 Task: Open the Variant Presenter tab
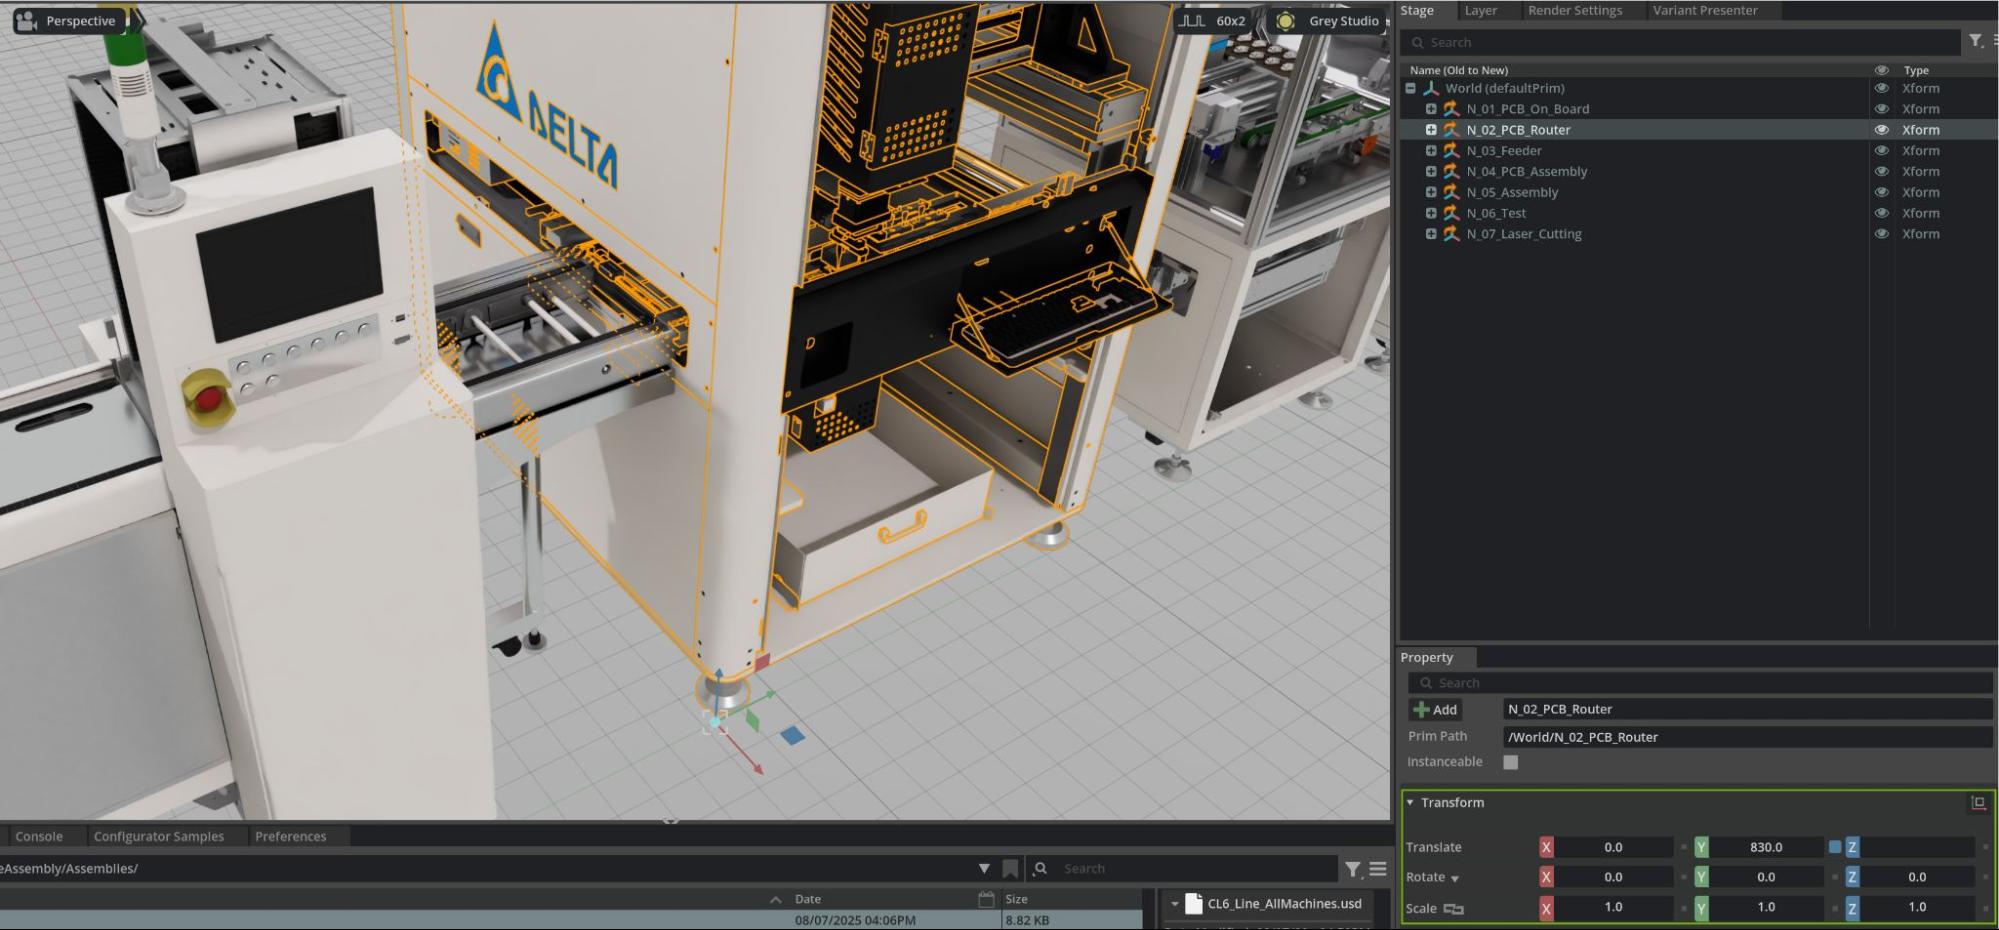[1704, 11]
